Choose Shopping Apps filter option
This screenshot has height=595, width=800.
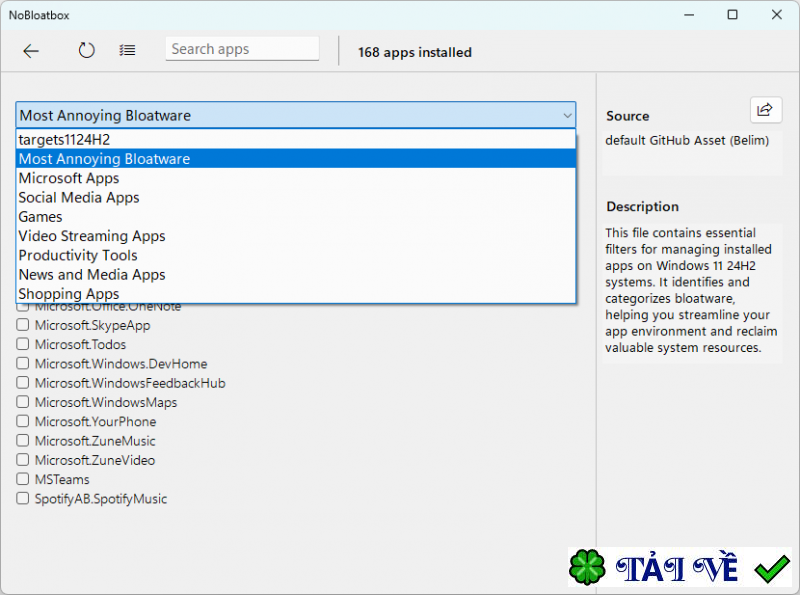[296, 294]
